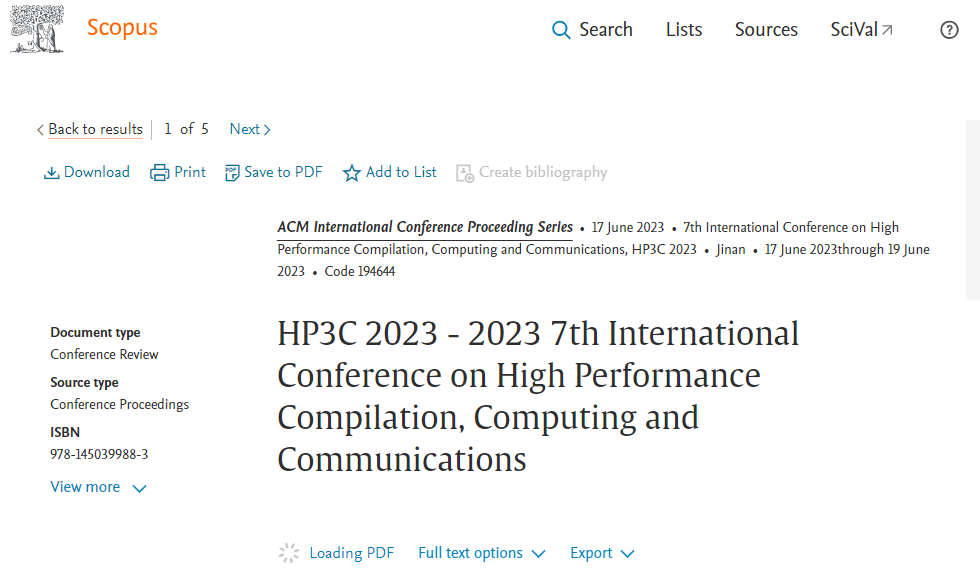Image resolution: width=980 pixels, height=576 pixels.
Task: Go Back to results
Action: 94,129
